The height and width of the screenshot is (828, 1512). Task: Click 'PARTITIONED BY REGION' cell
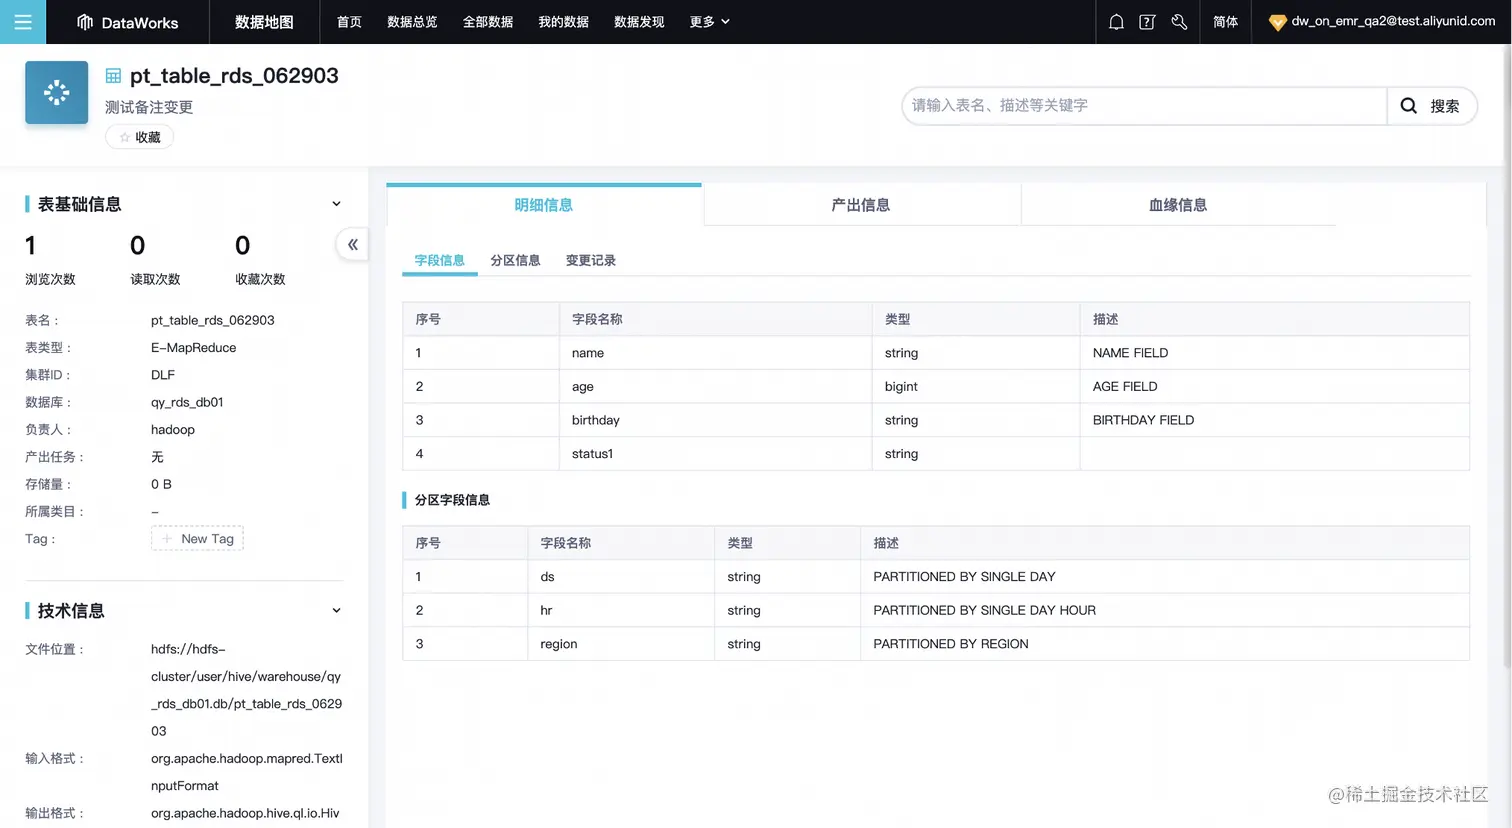[x=1165, y=644]
